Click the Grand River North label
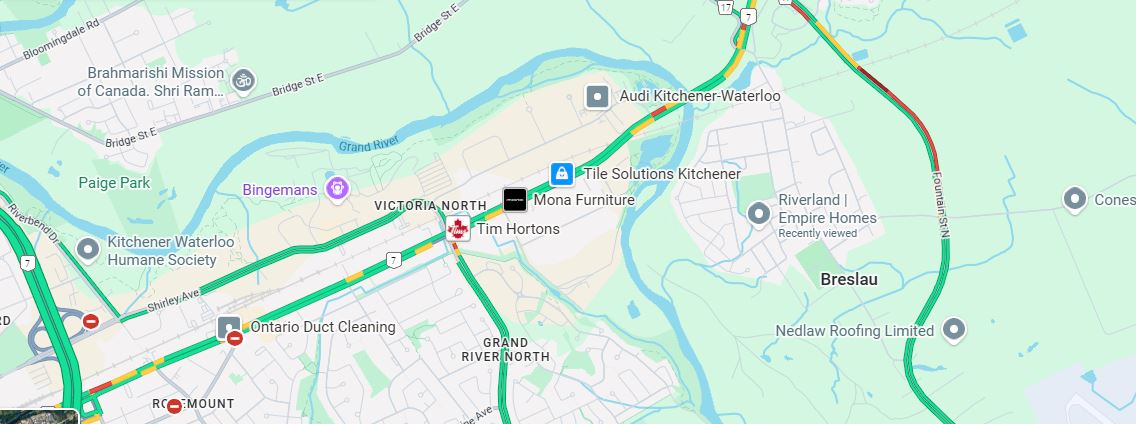The width and height of the screenshot is (1136, 424). pyautogui.click(x=506, y=349)
